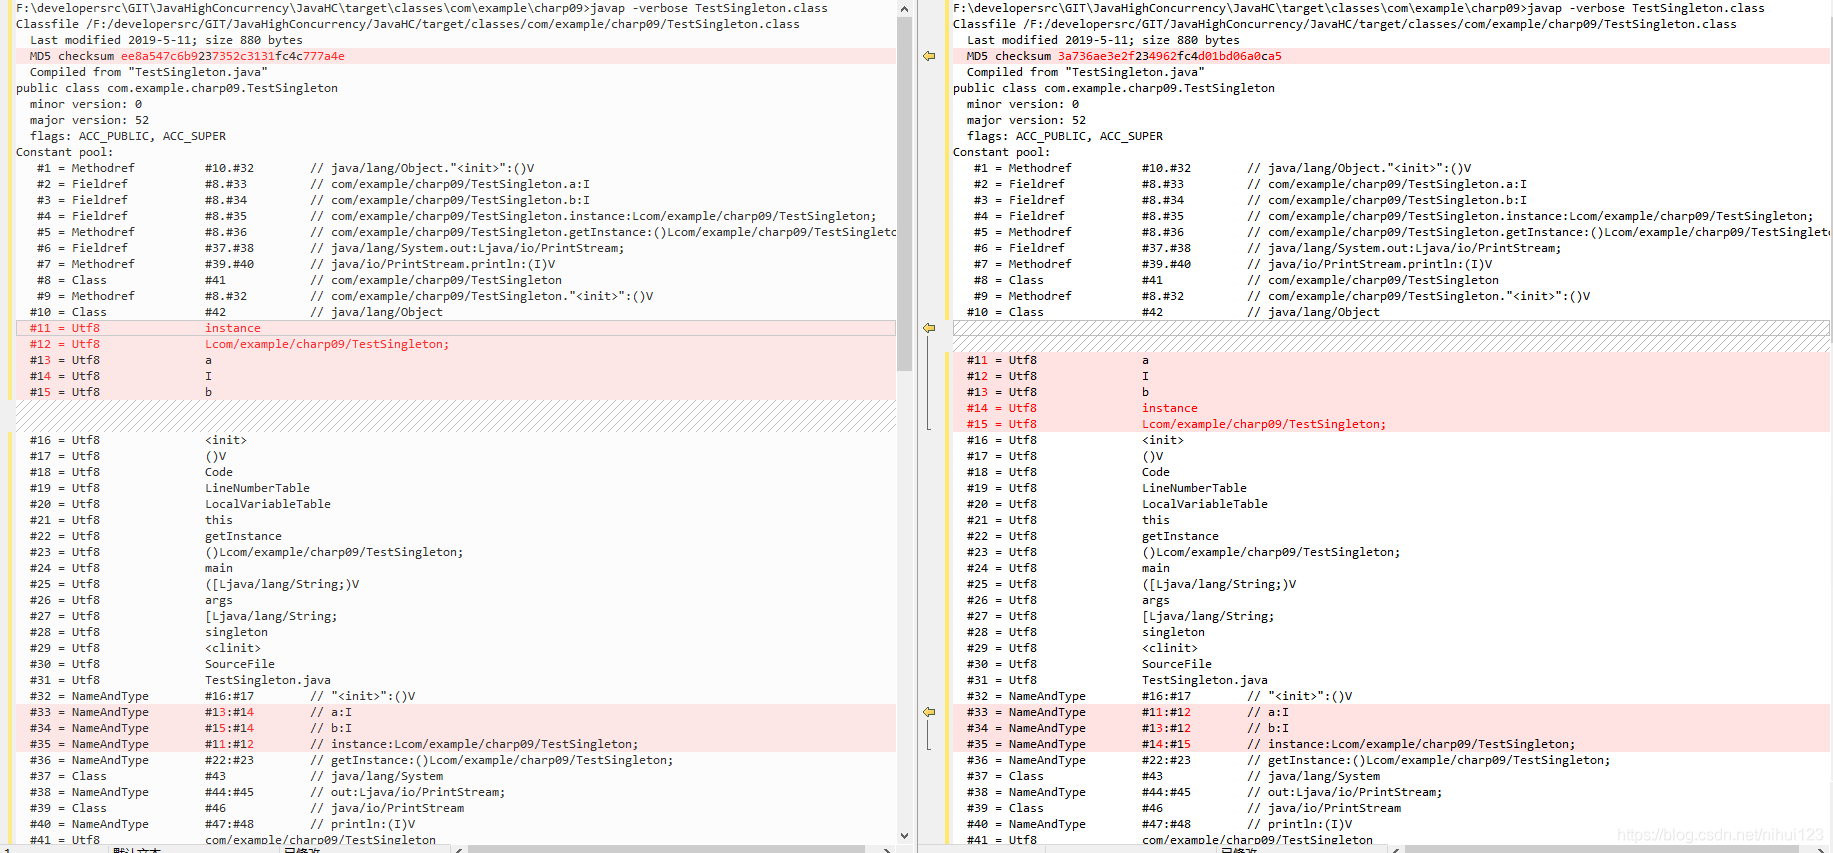
Task: Click right pane 'Compiled from "TestSingleton.java"' line
Action: coord(1085,72)
